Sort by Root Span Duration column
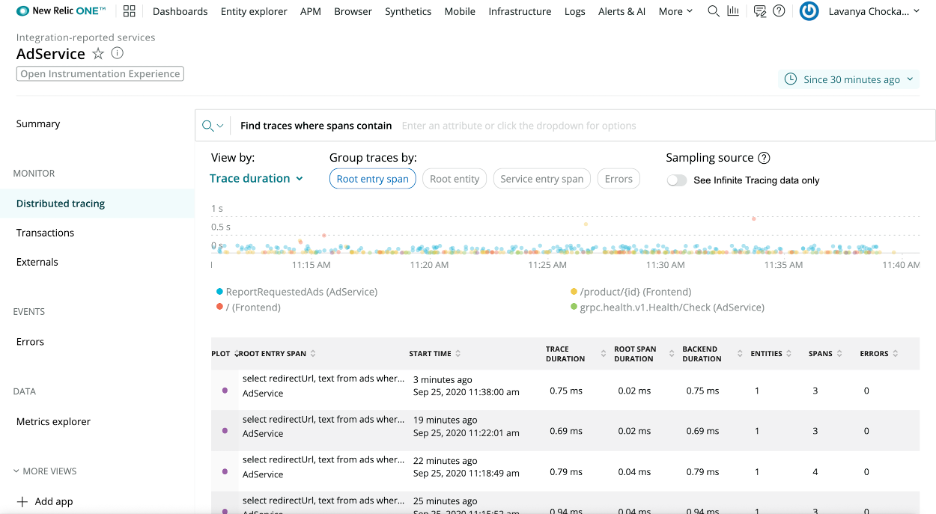 [x=671, y=353]
